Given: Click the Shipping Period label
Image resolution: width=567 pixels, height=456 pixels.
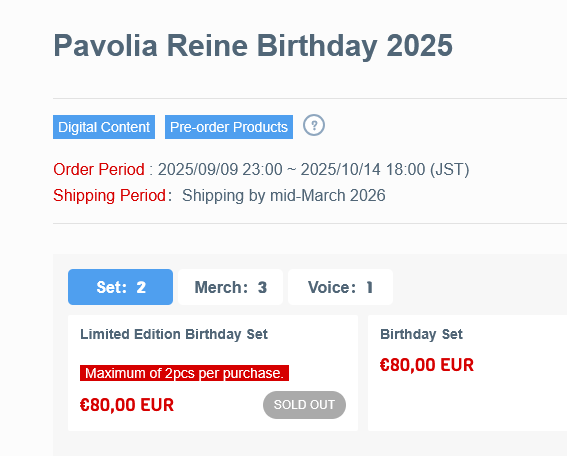Looking at the screenshot, I should [x=110, y=195].
